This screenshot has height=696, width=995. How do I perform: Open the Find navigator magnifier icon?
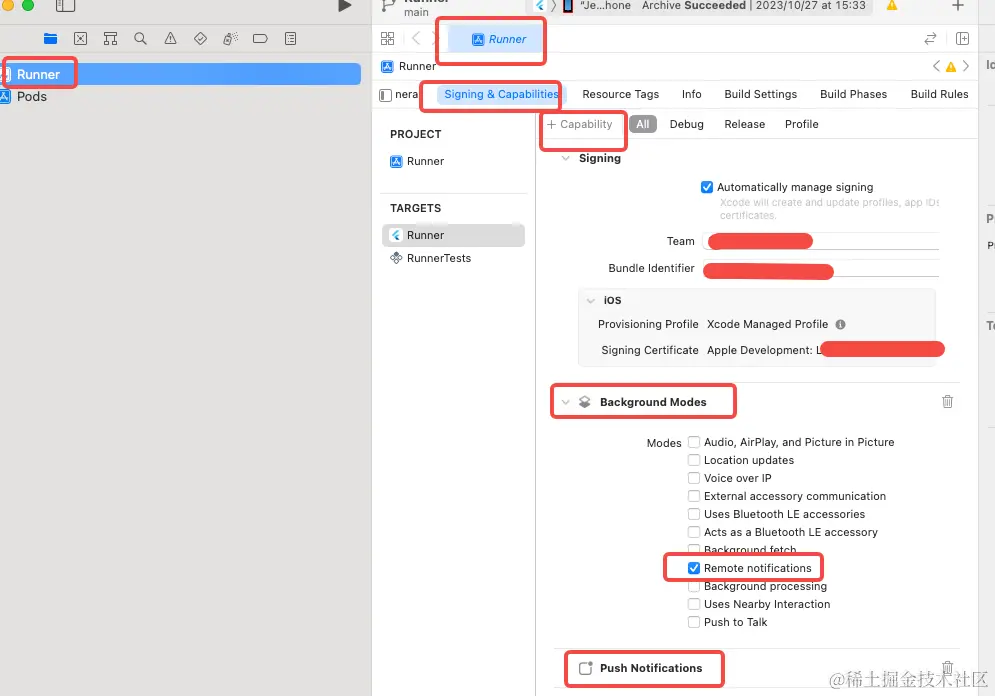tap(140, 39)
